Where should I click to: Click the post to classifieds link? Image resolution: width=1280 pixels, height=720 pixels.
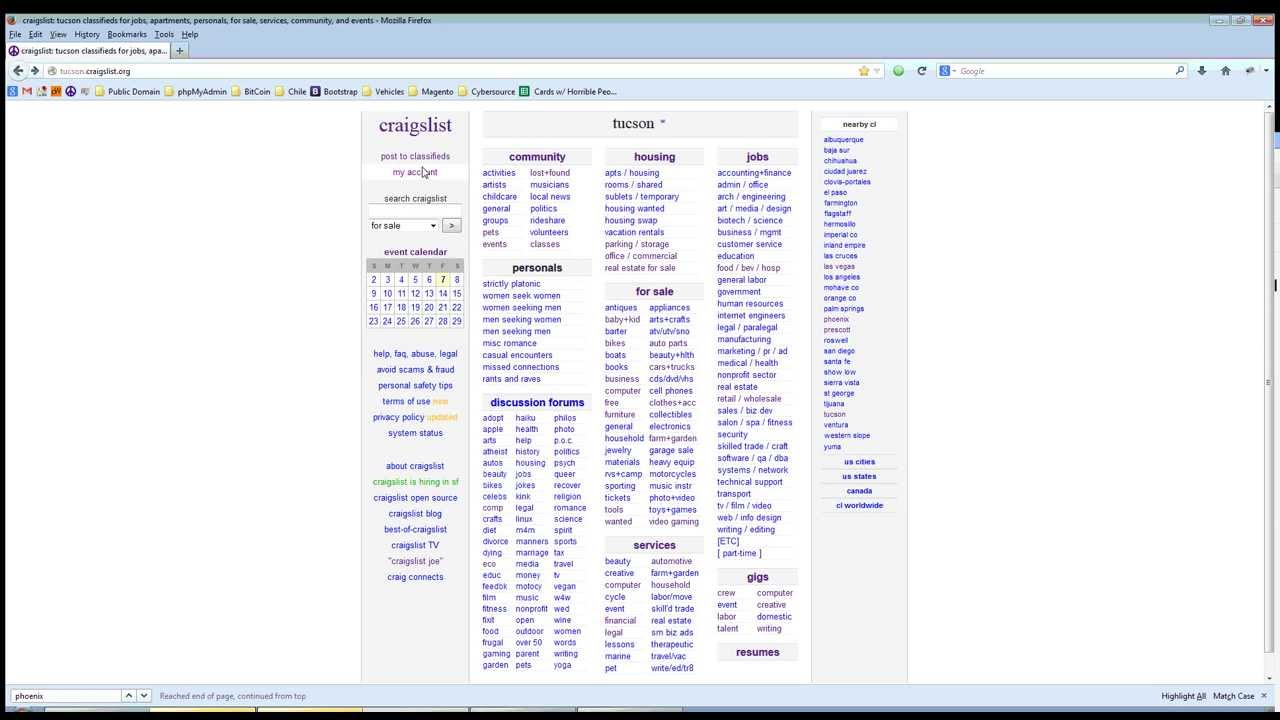pos(415,156)
